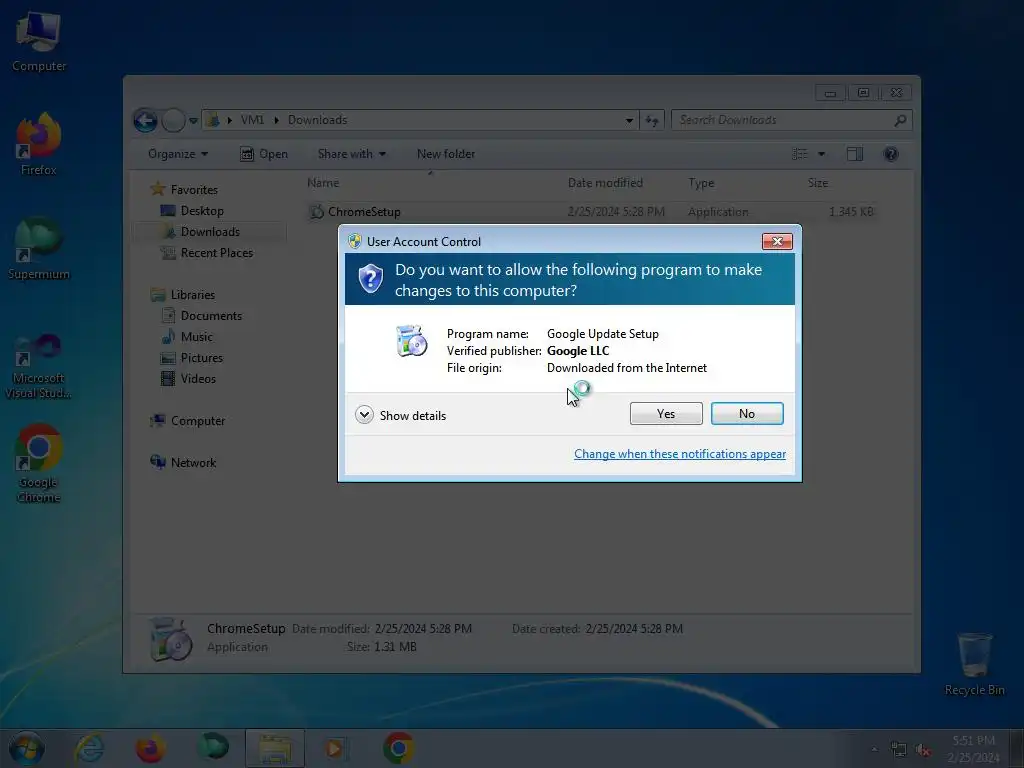The height and width of the screenshot is (768, 1024).
Task: Open the Share with menu
Action: click(x=351, y=154)
